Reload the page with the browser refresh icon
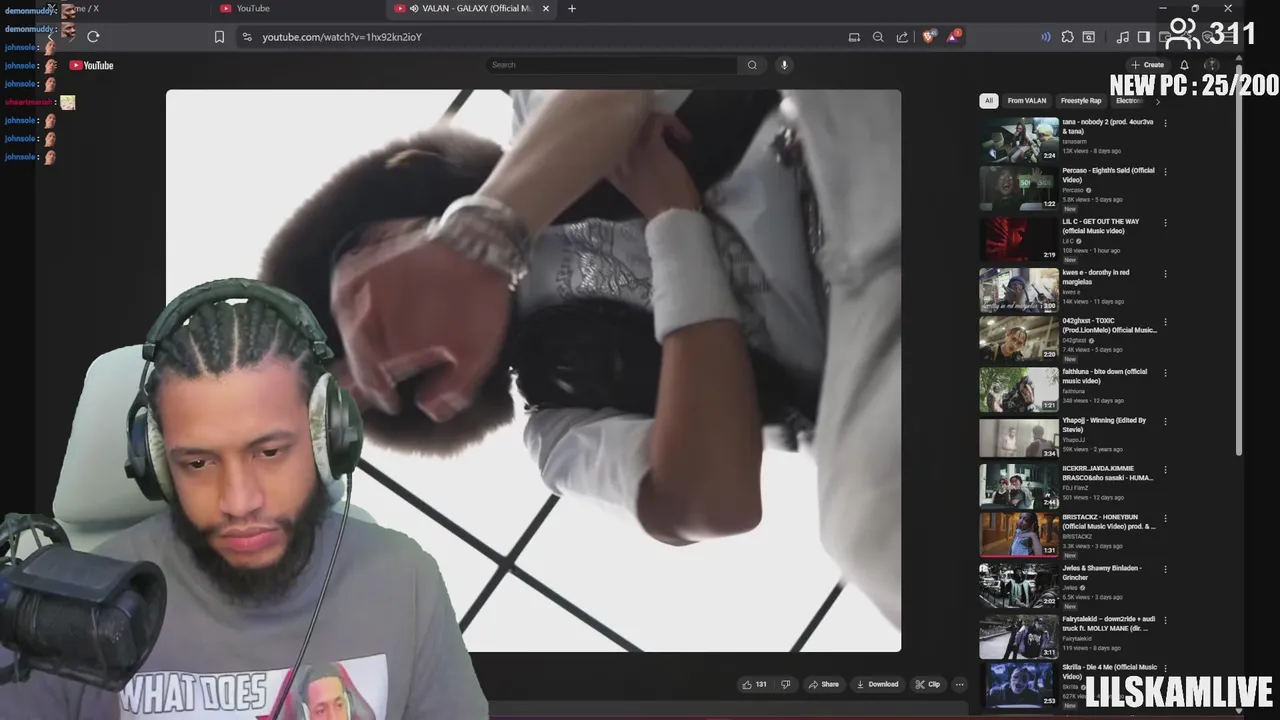 click(x=93, y=37)
